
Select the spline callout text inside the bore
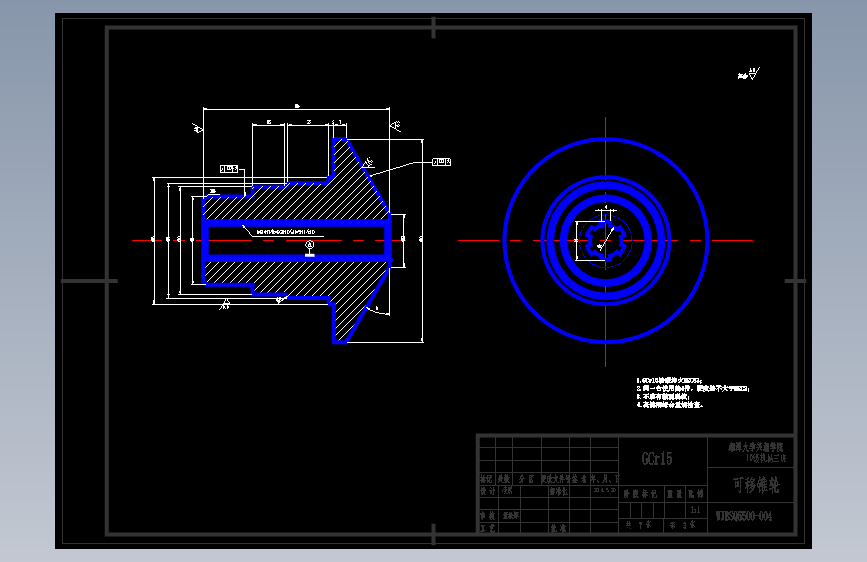click(286, 232)
